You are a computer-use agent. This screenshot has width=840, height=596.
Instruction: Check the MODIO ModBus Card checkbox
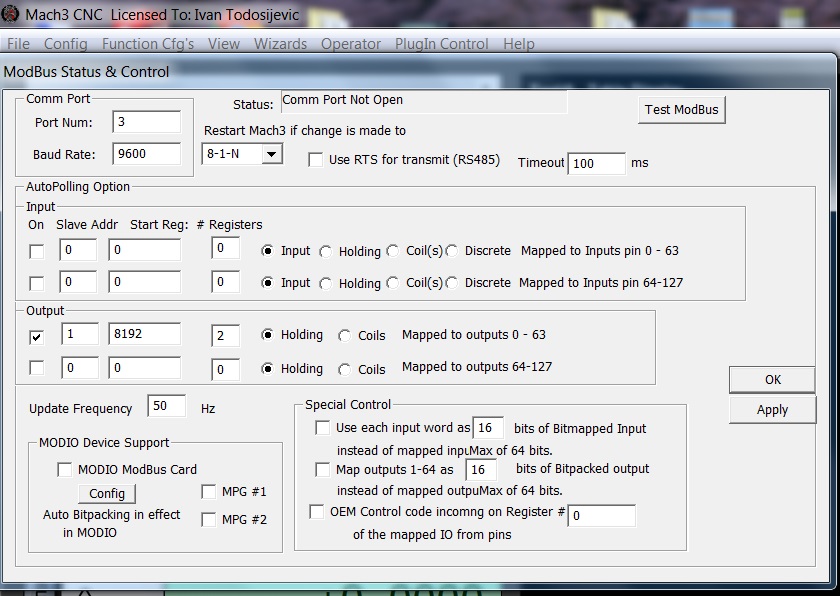64,470
